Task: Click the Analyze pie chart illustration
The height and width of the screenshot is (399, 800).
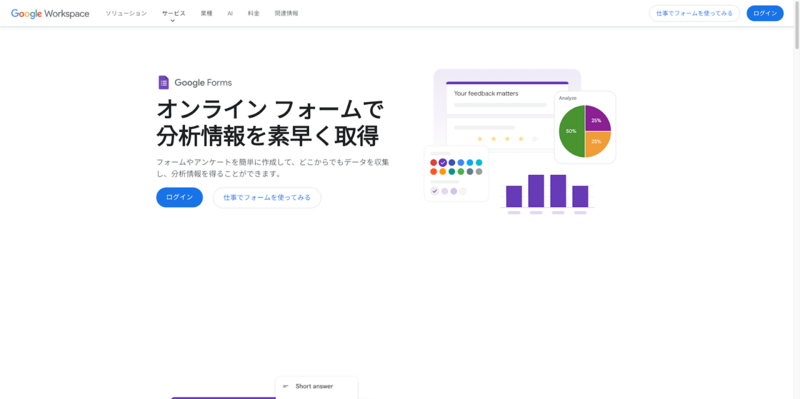Action: (585, 128)
